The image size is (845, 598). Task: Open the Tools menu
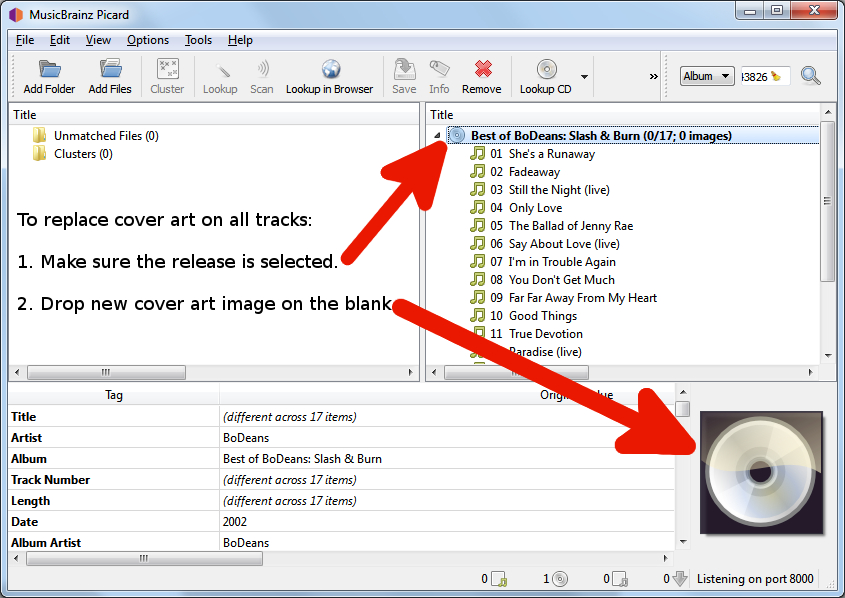tap(198, 40)
